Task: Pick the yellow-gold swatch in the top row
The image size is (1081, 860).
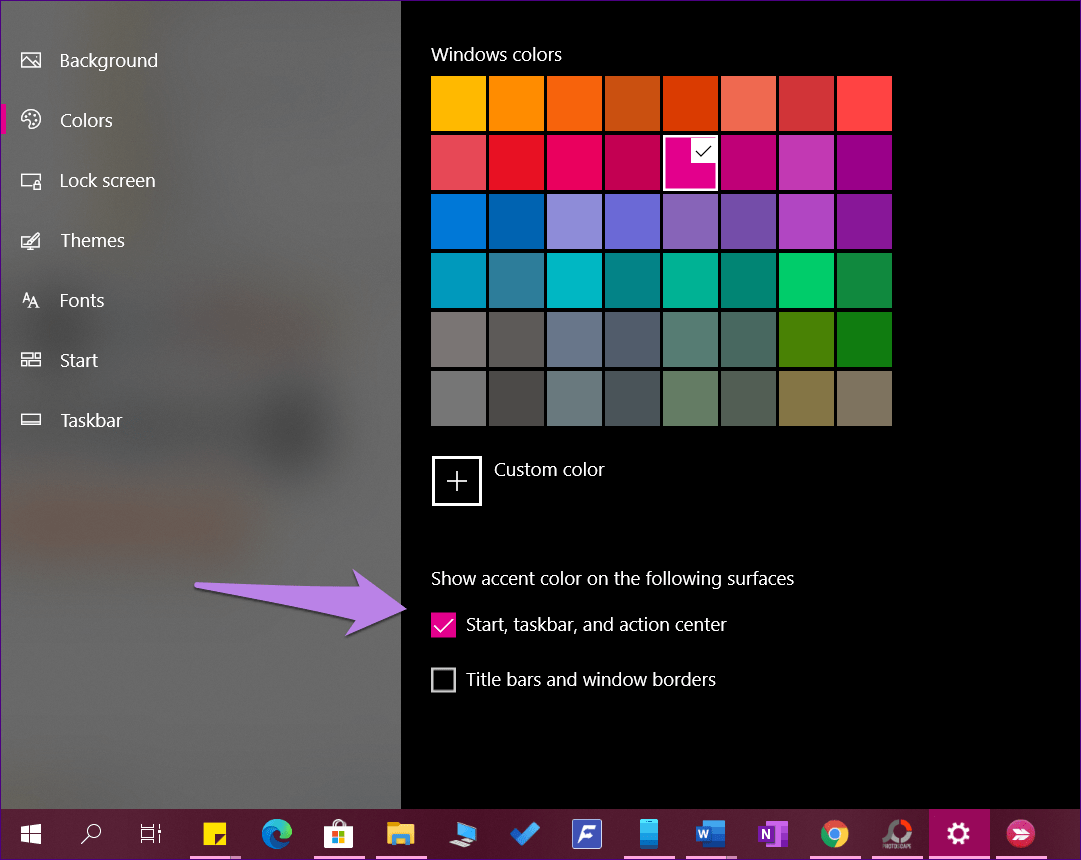Action: tap(458, 104)
